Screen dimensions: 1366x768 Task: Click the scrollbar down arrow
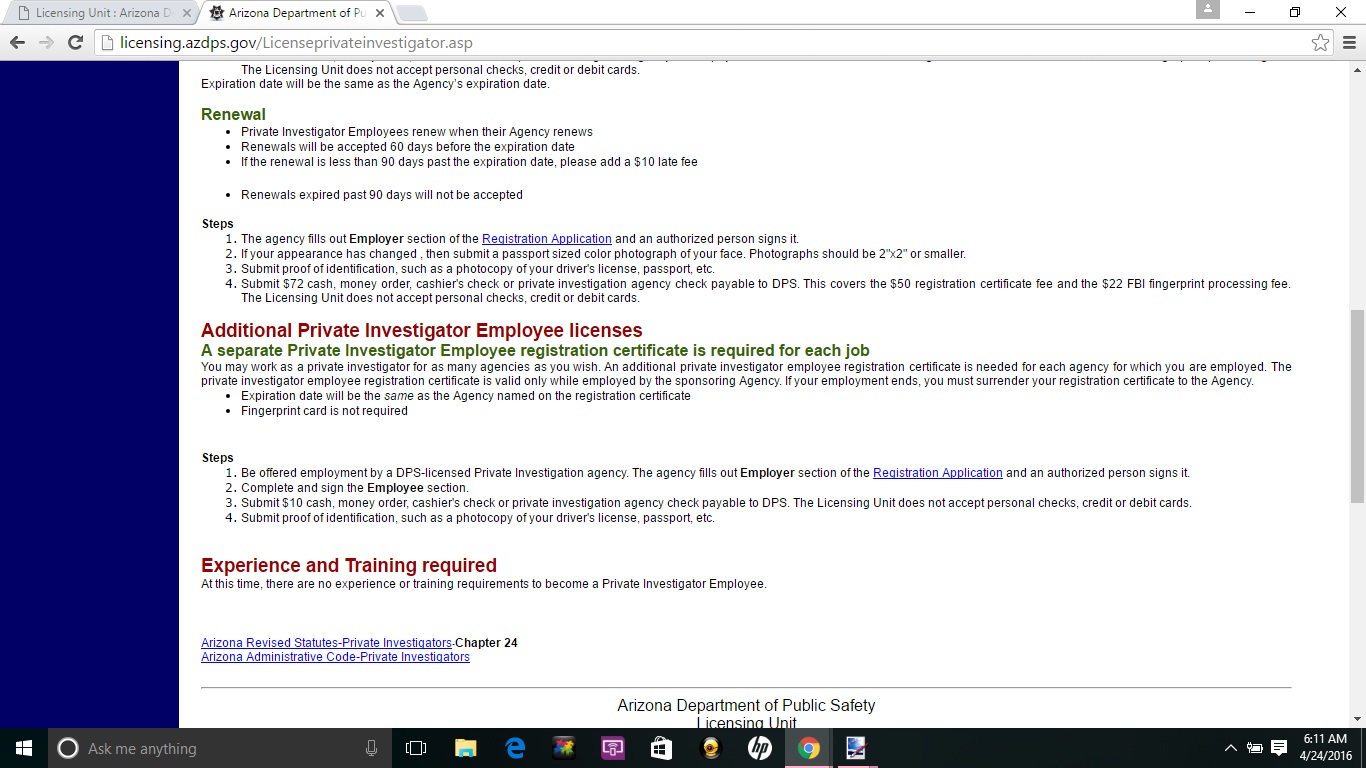pos(1357,719)
